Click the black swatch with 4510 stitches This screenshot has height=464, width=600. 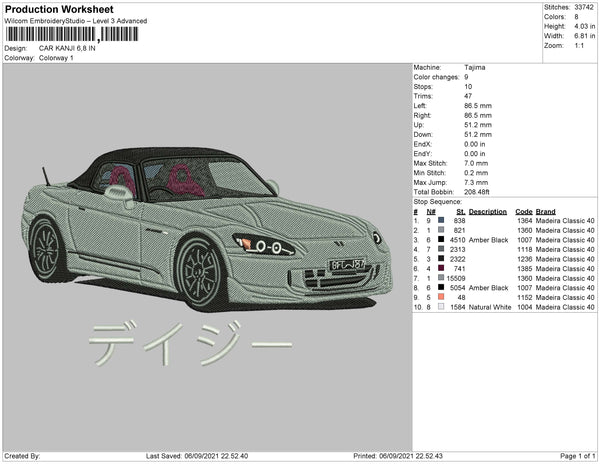pos(440,240)
